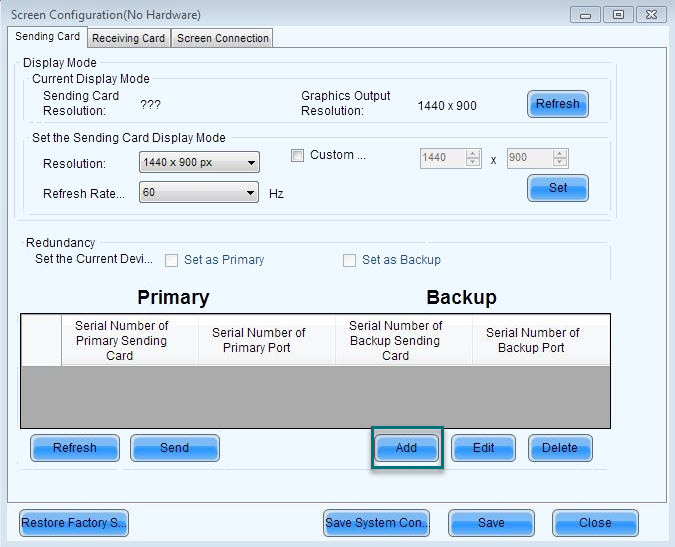Screen dimensions: 675x547
Task: Open the Screen Connection tab
Action: click(222, 38)
